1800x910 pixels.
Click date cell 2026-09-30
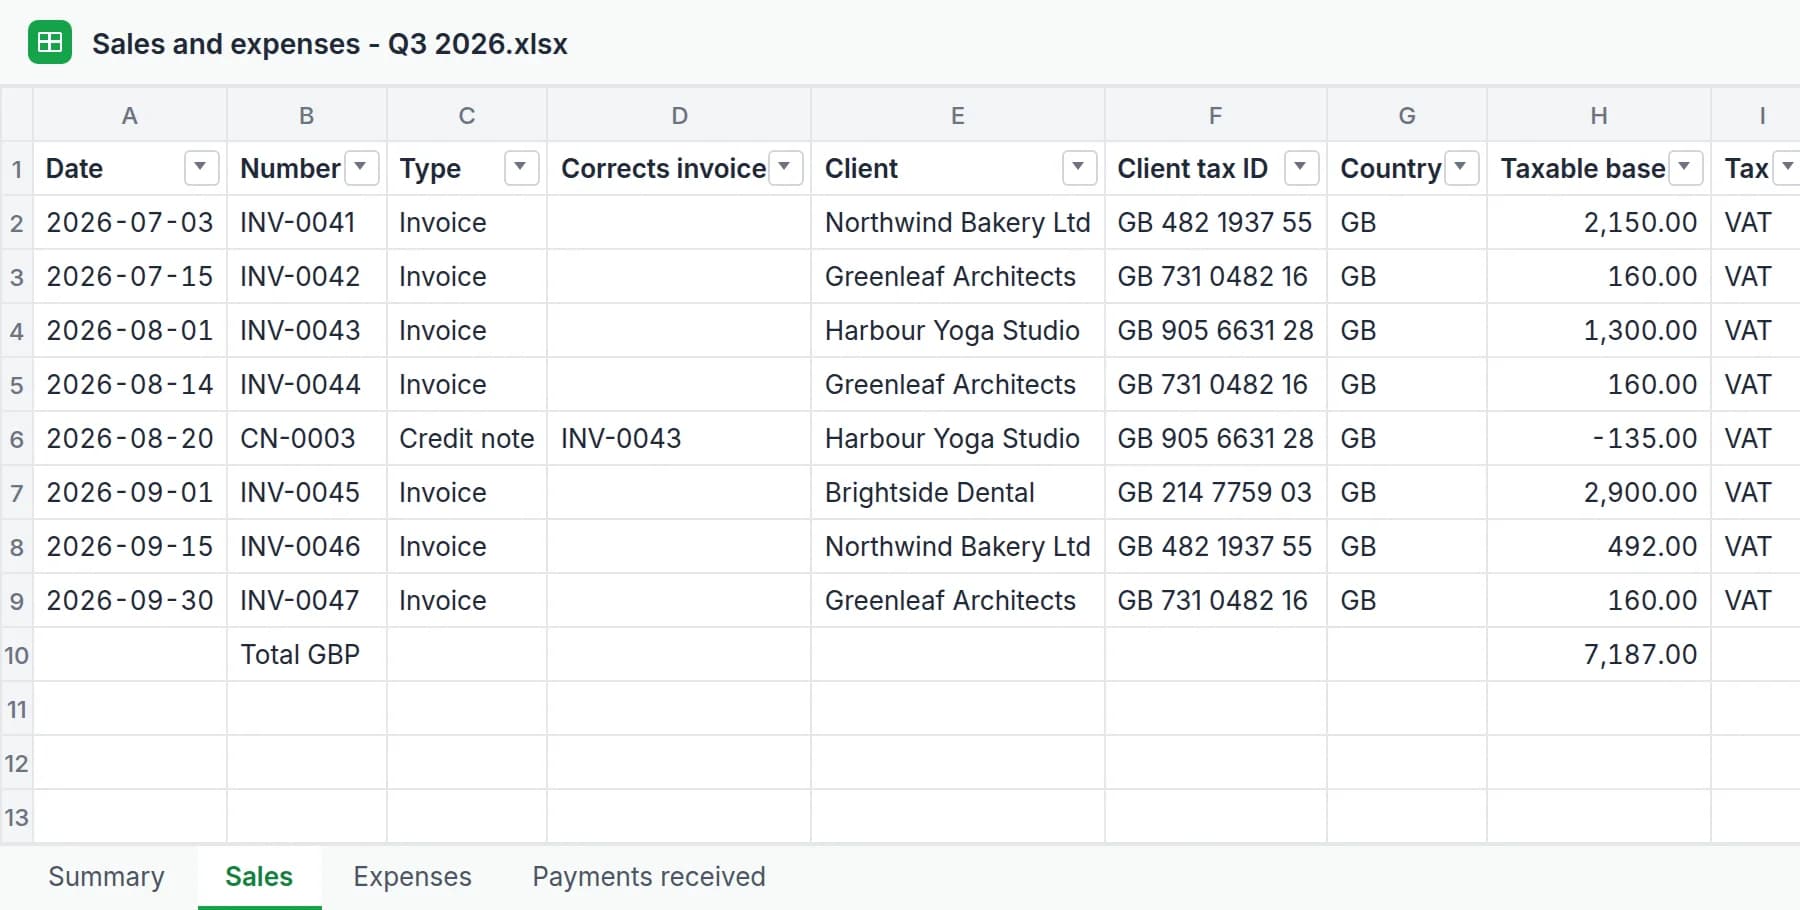(x=130, y=600)
